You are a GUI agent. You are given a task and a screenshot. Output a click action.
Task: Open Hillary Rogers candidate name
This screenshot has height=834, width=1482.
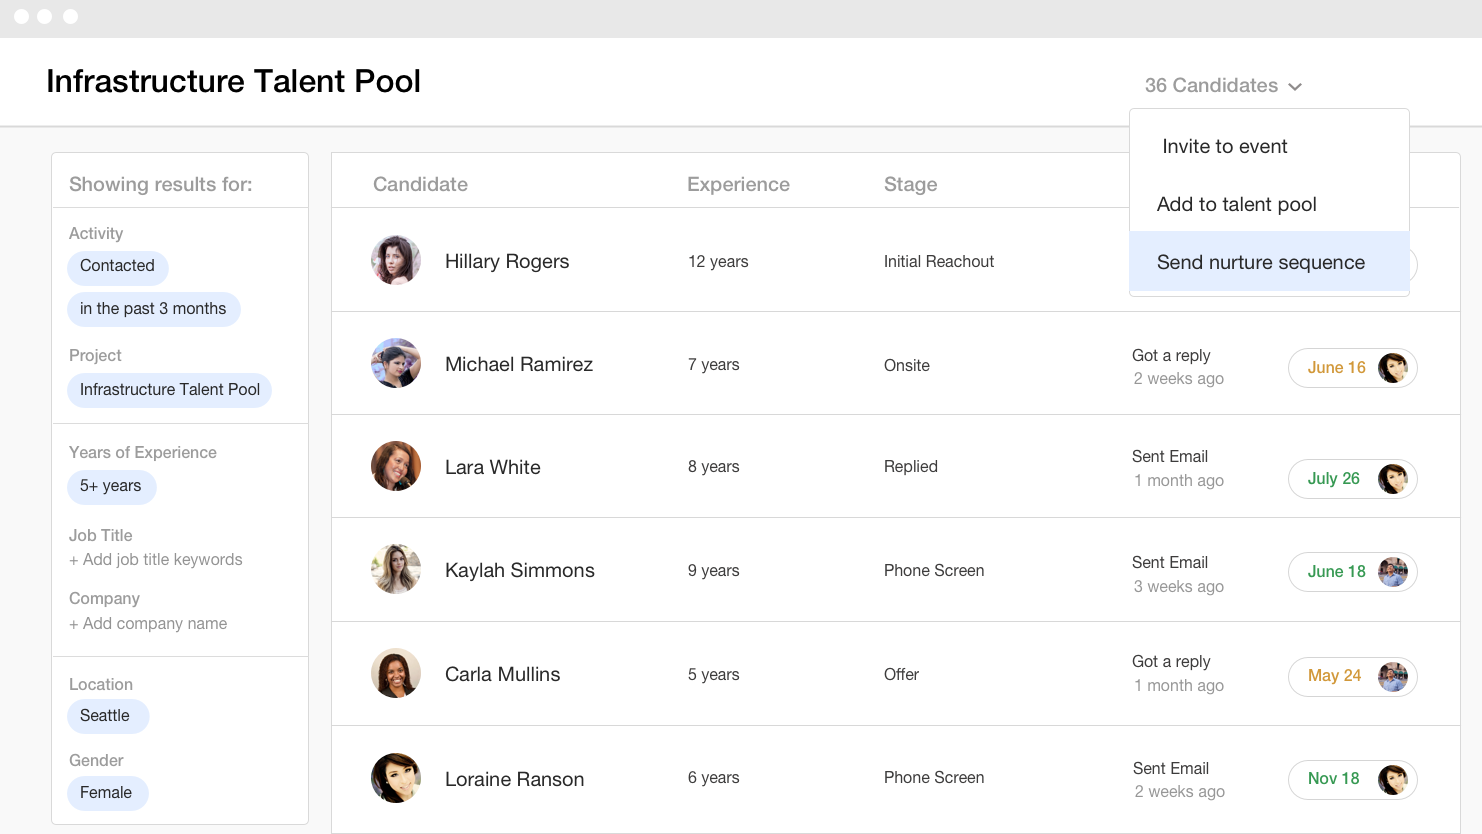pos(507,261)
